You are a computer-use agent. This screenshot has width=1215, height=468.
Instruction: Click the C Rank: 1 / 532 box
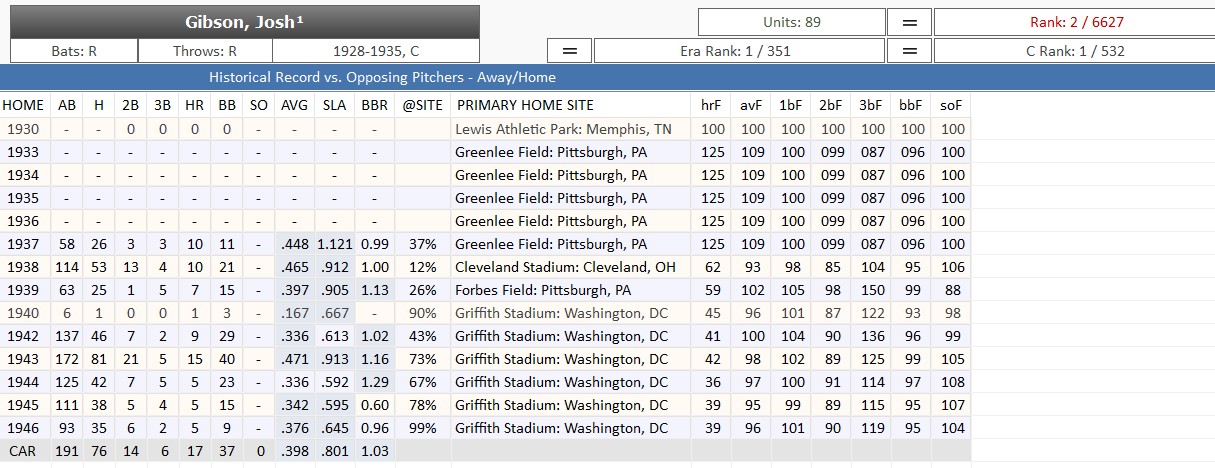click(1073, 50)
